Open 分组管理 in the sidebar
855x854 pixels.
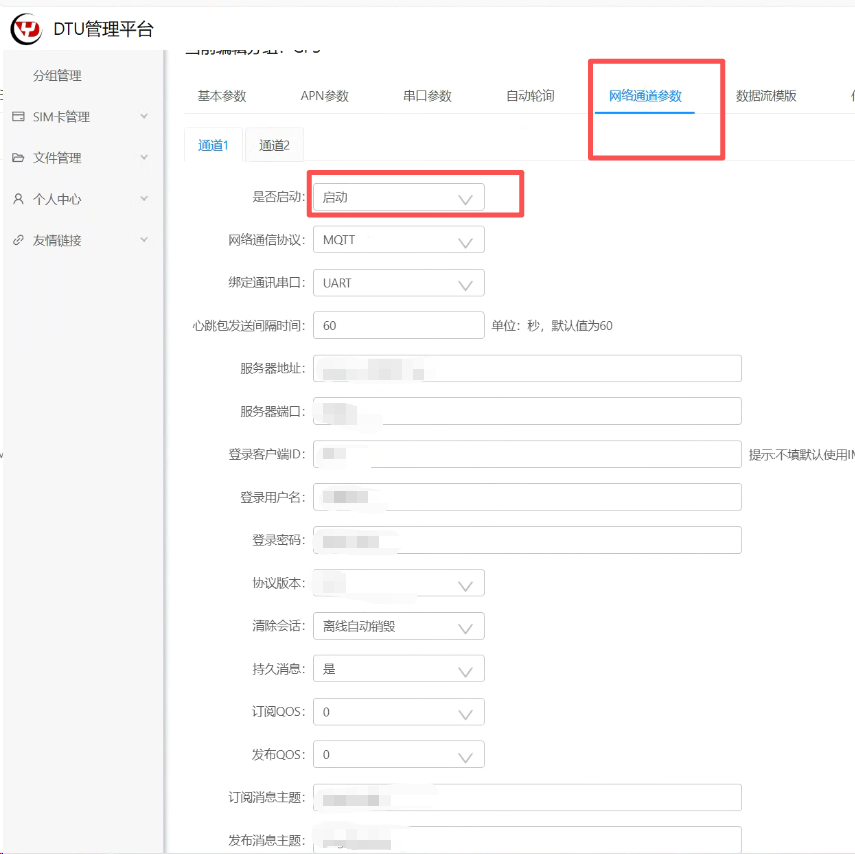(57, 76)
